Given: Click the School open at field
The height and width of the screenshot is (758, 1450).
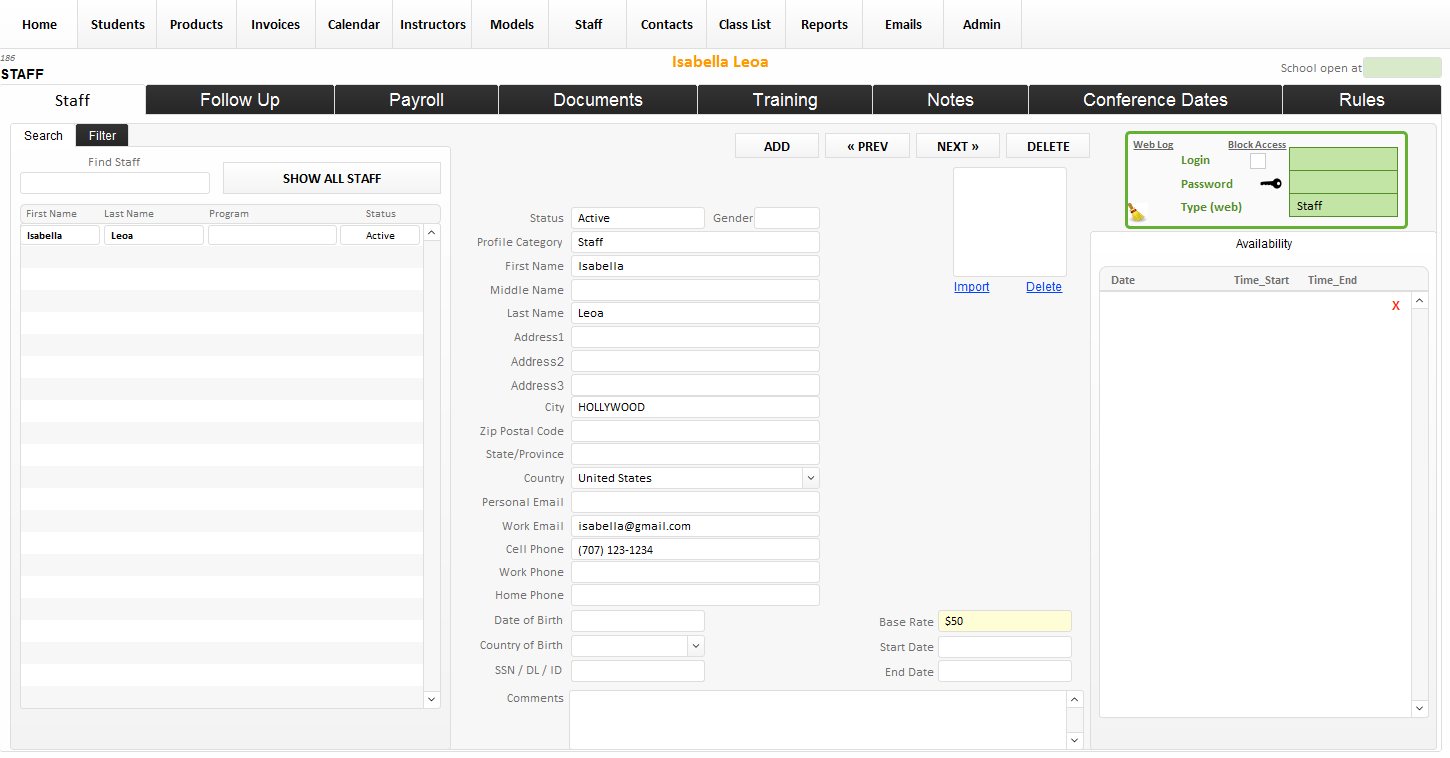Looking at the screenshot, I should [1402, 68].
